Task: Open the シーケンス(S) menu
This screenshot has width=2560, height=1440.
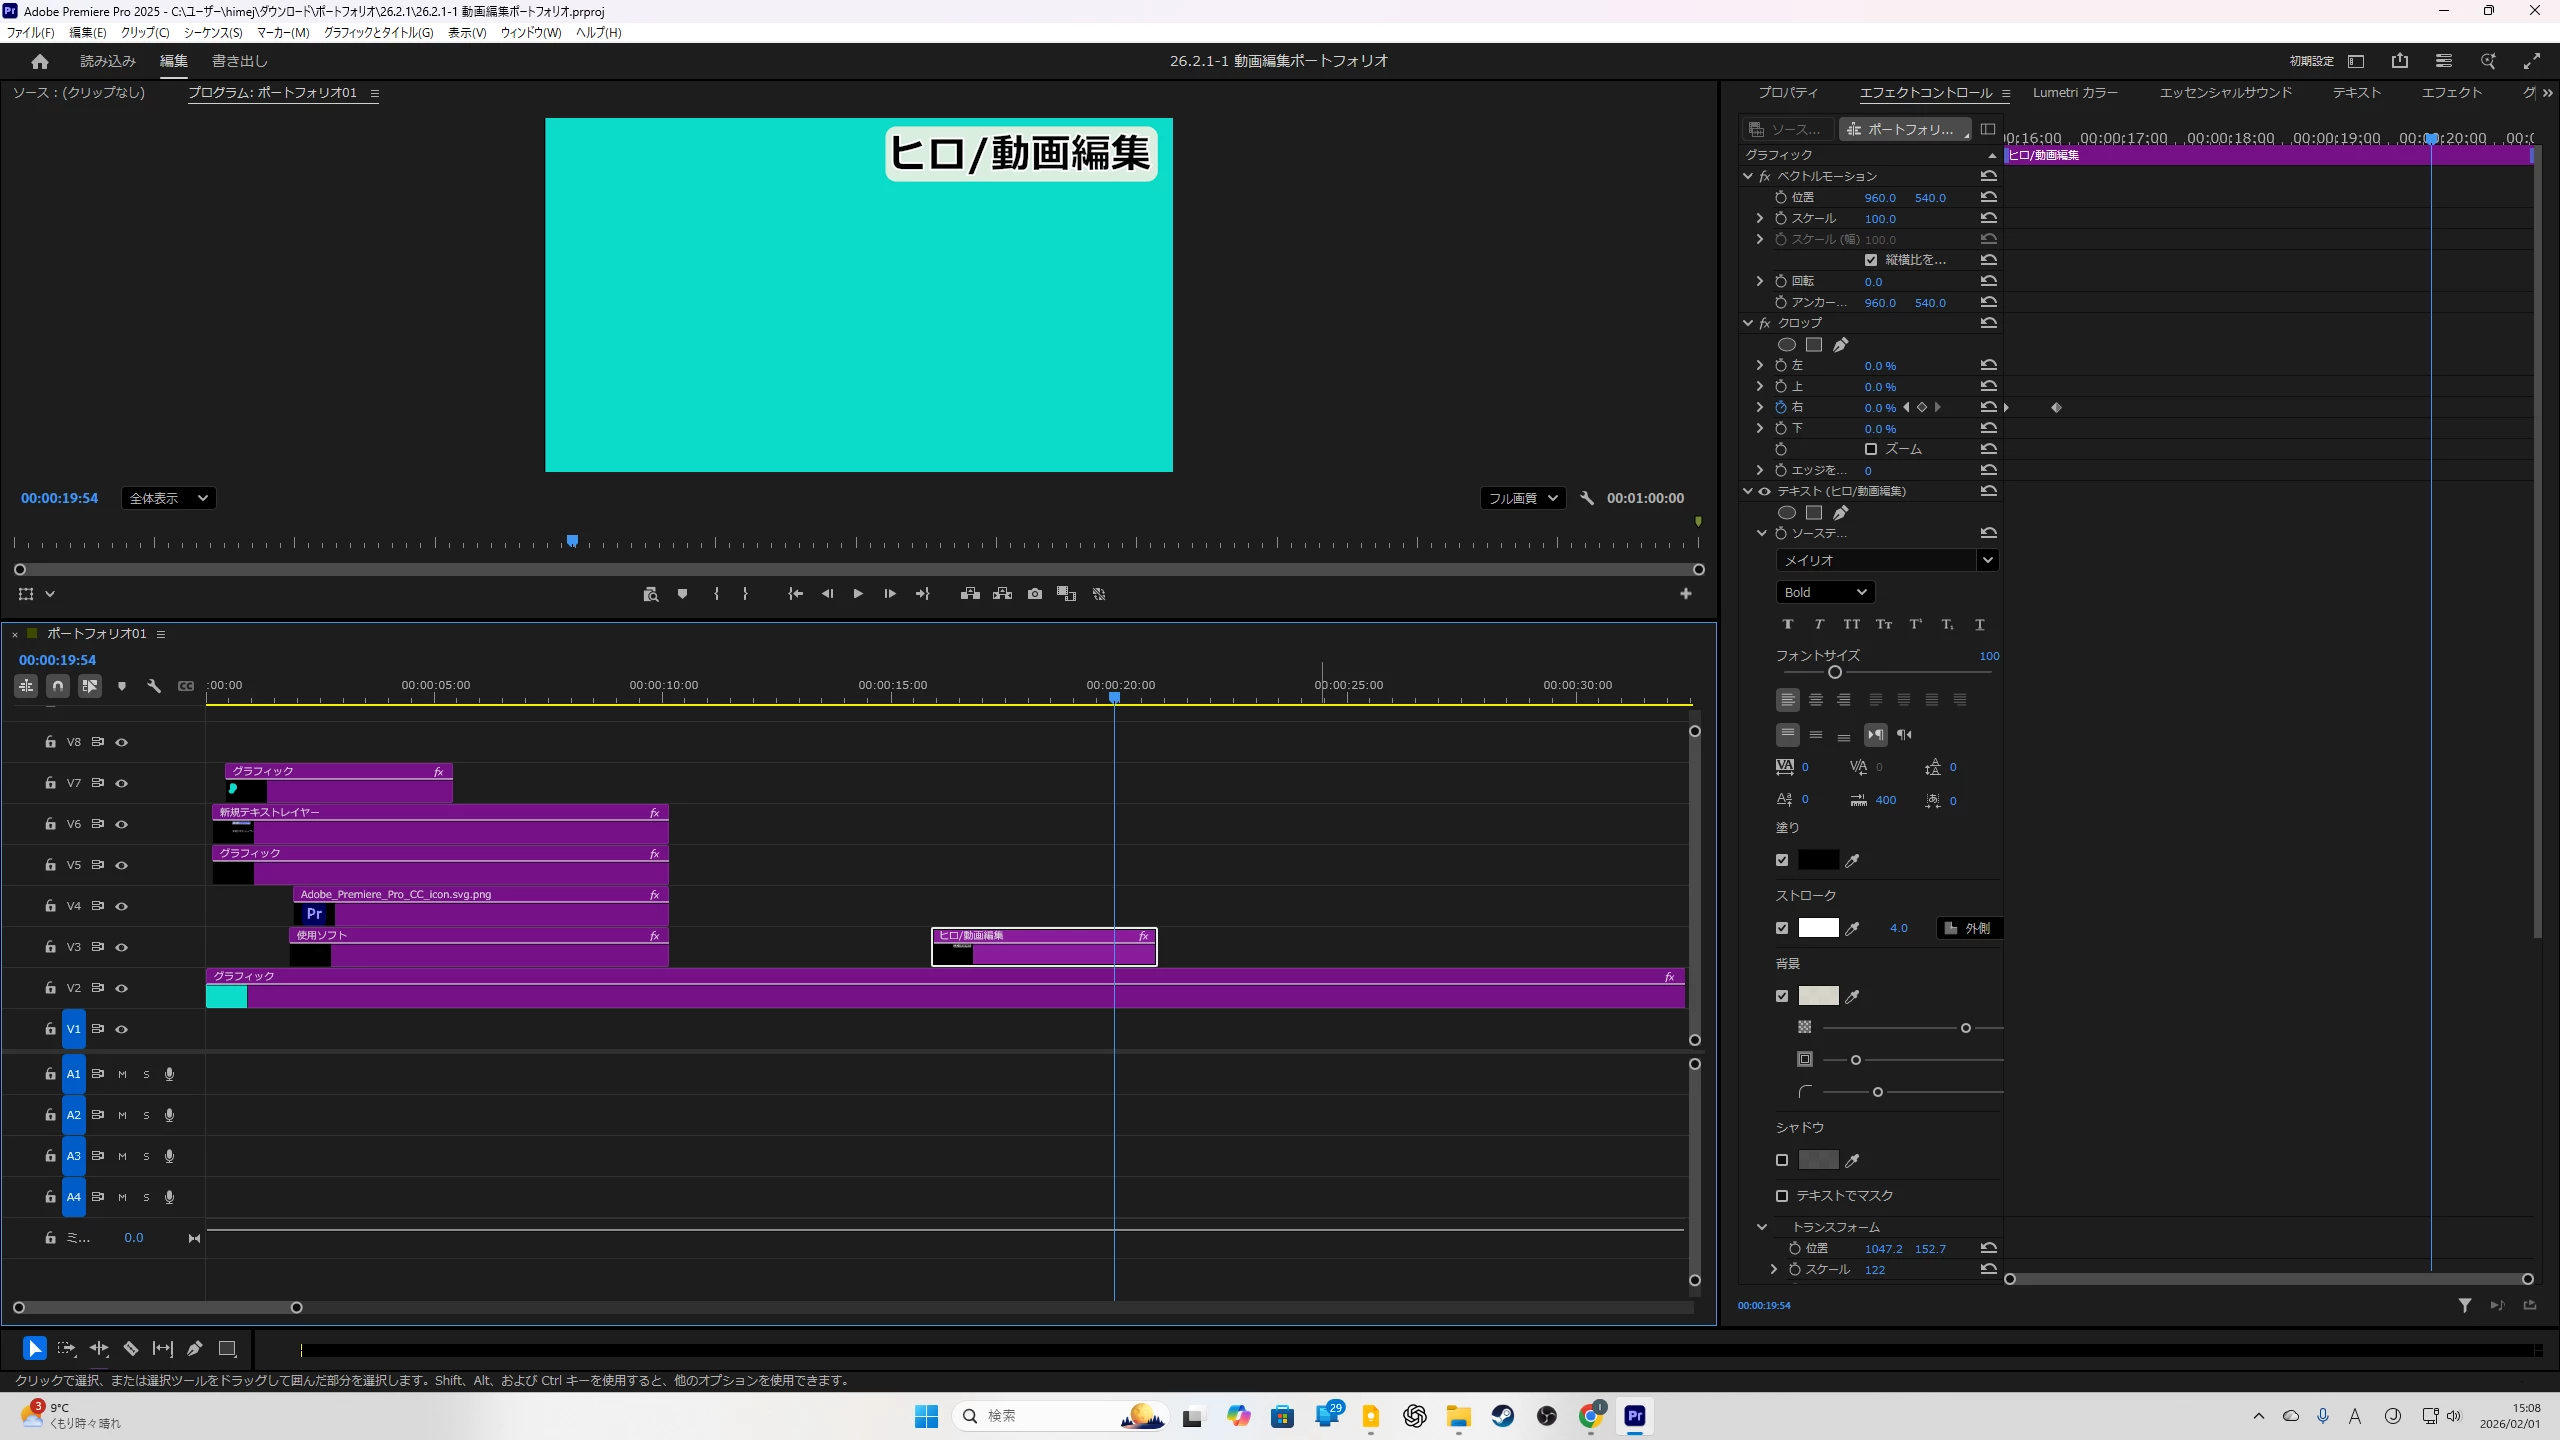Action: pos(213,33)
